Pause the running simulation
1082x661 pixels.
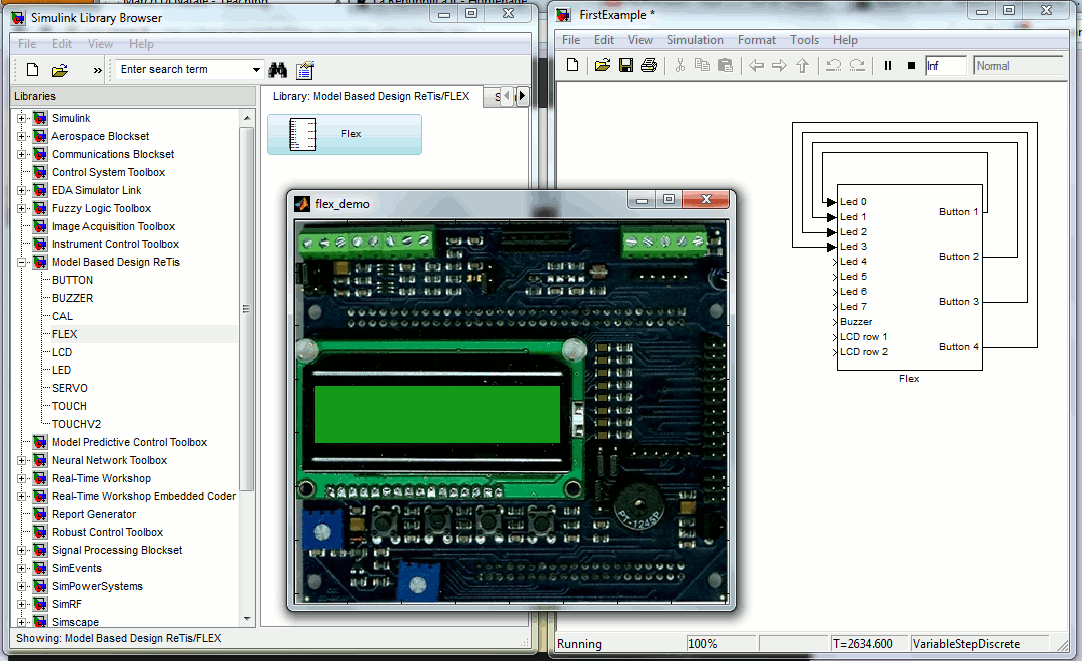(888, 66)
